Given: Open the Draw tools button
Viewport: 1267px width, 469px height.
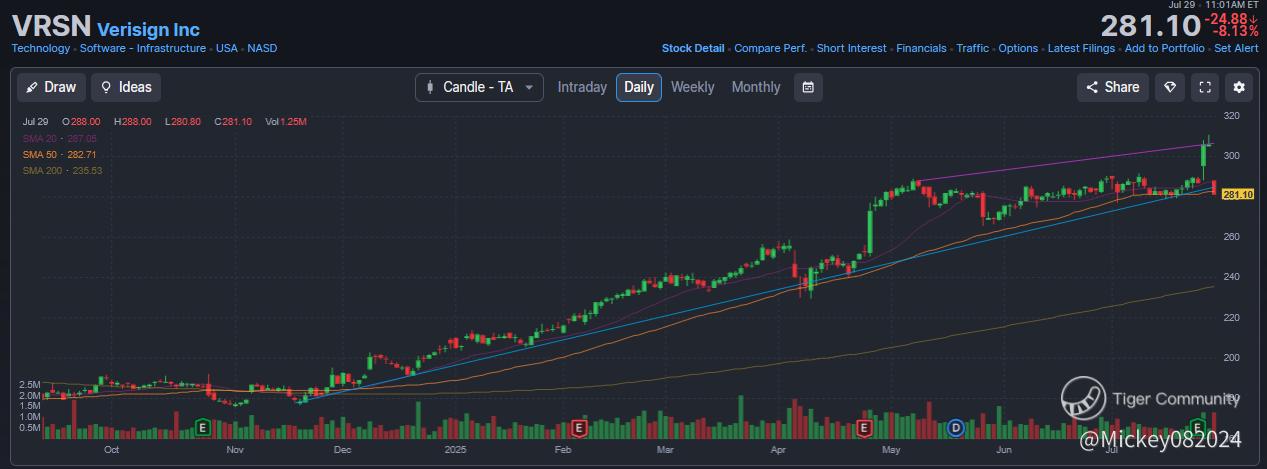Looking at the screenshot, I should coord(51,87).
